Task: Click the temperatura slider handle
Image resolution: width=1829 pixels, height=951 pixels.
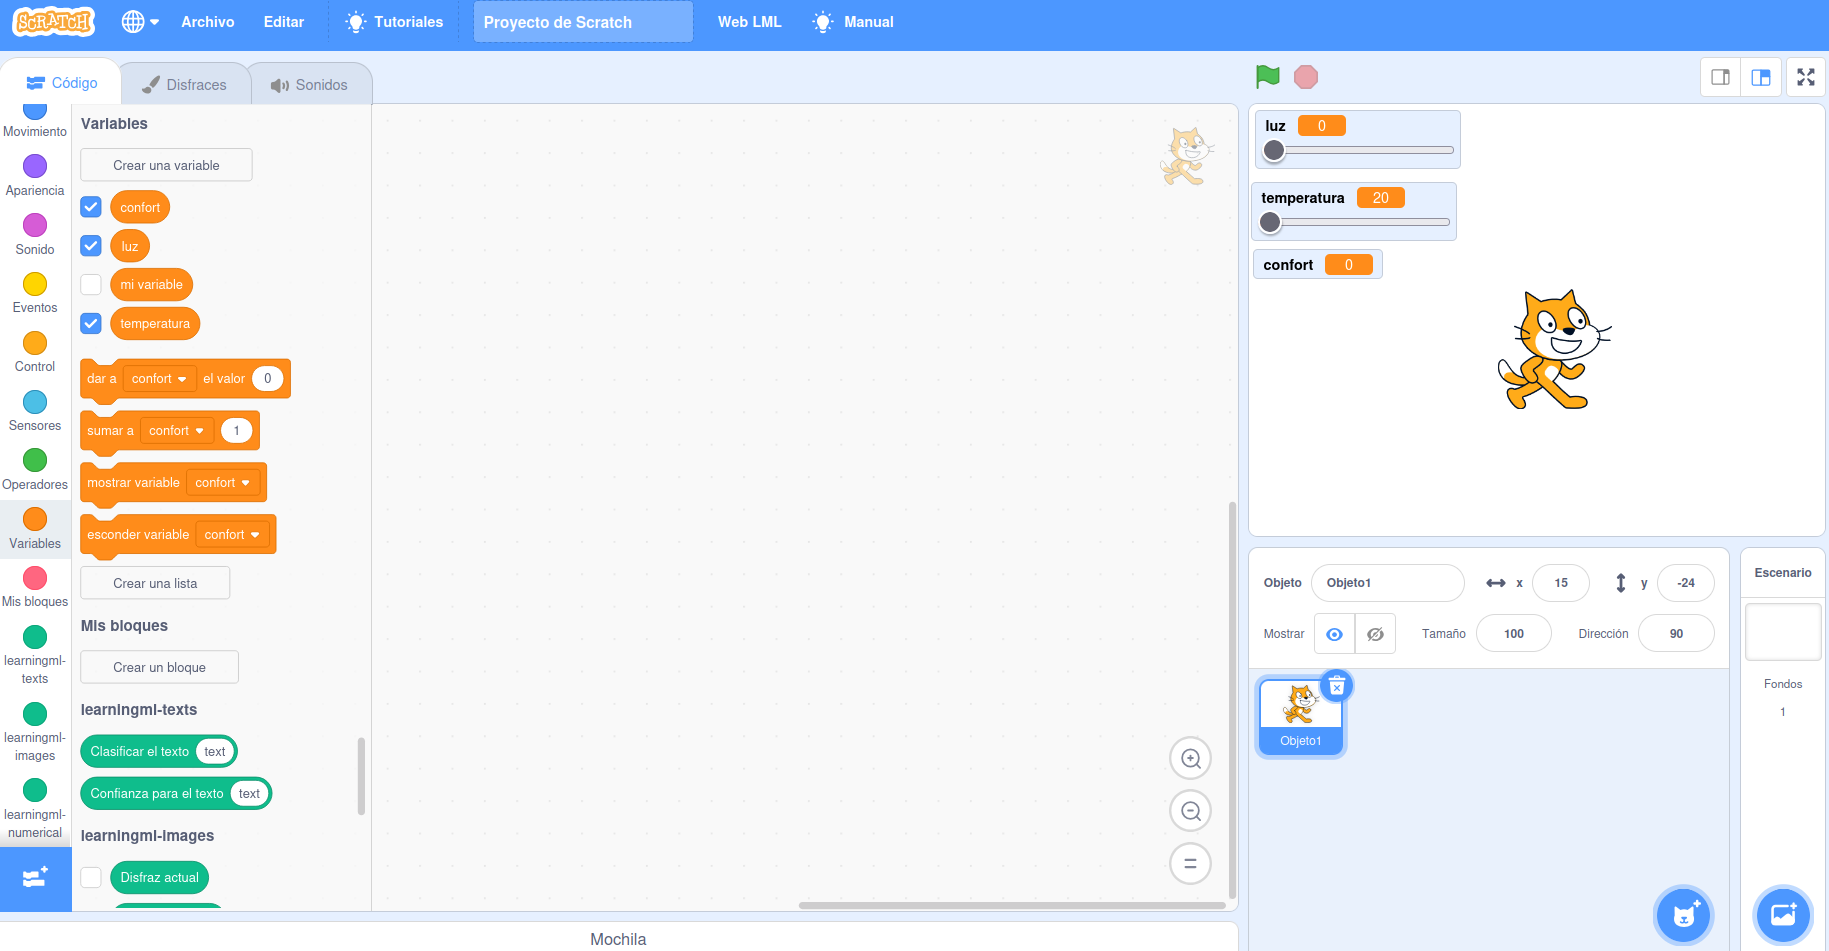Action: tap(1270, 222)
